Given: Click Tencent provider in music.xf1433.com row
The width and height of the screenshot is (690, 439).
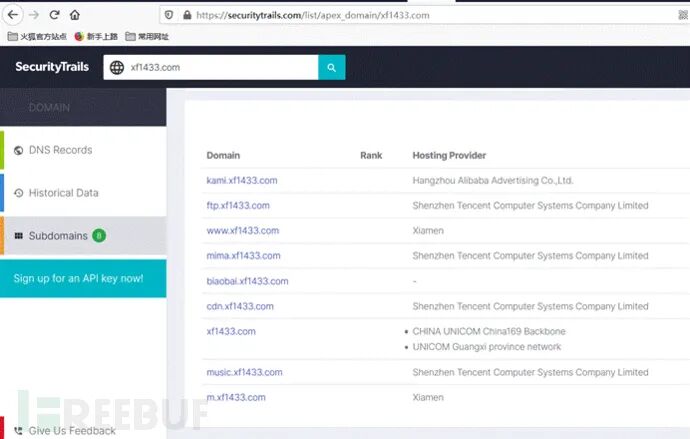Looking at the screenshot, I should click(x=530, y=372).
